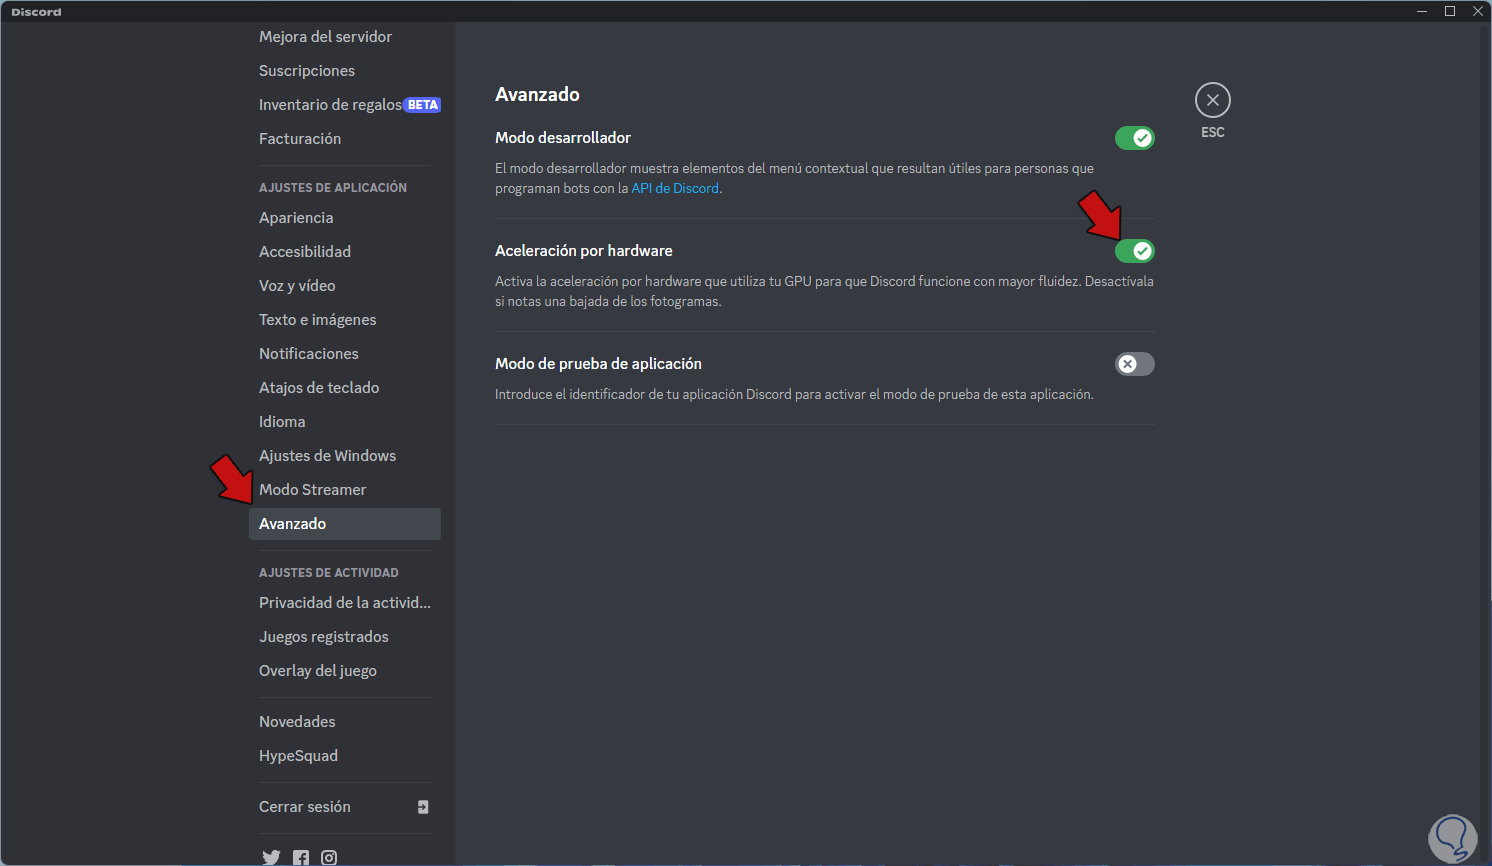
Task: Minimize the Discord window
Action: 1422,11
